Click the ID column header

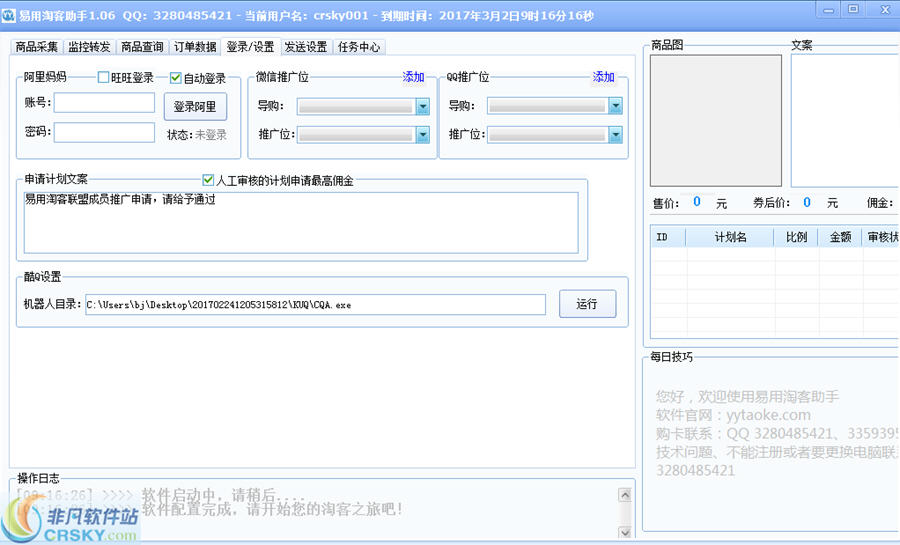[668, 238]
